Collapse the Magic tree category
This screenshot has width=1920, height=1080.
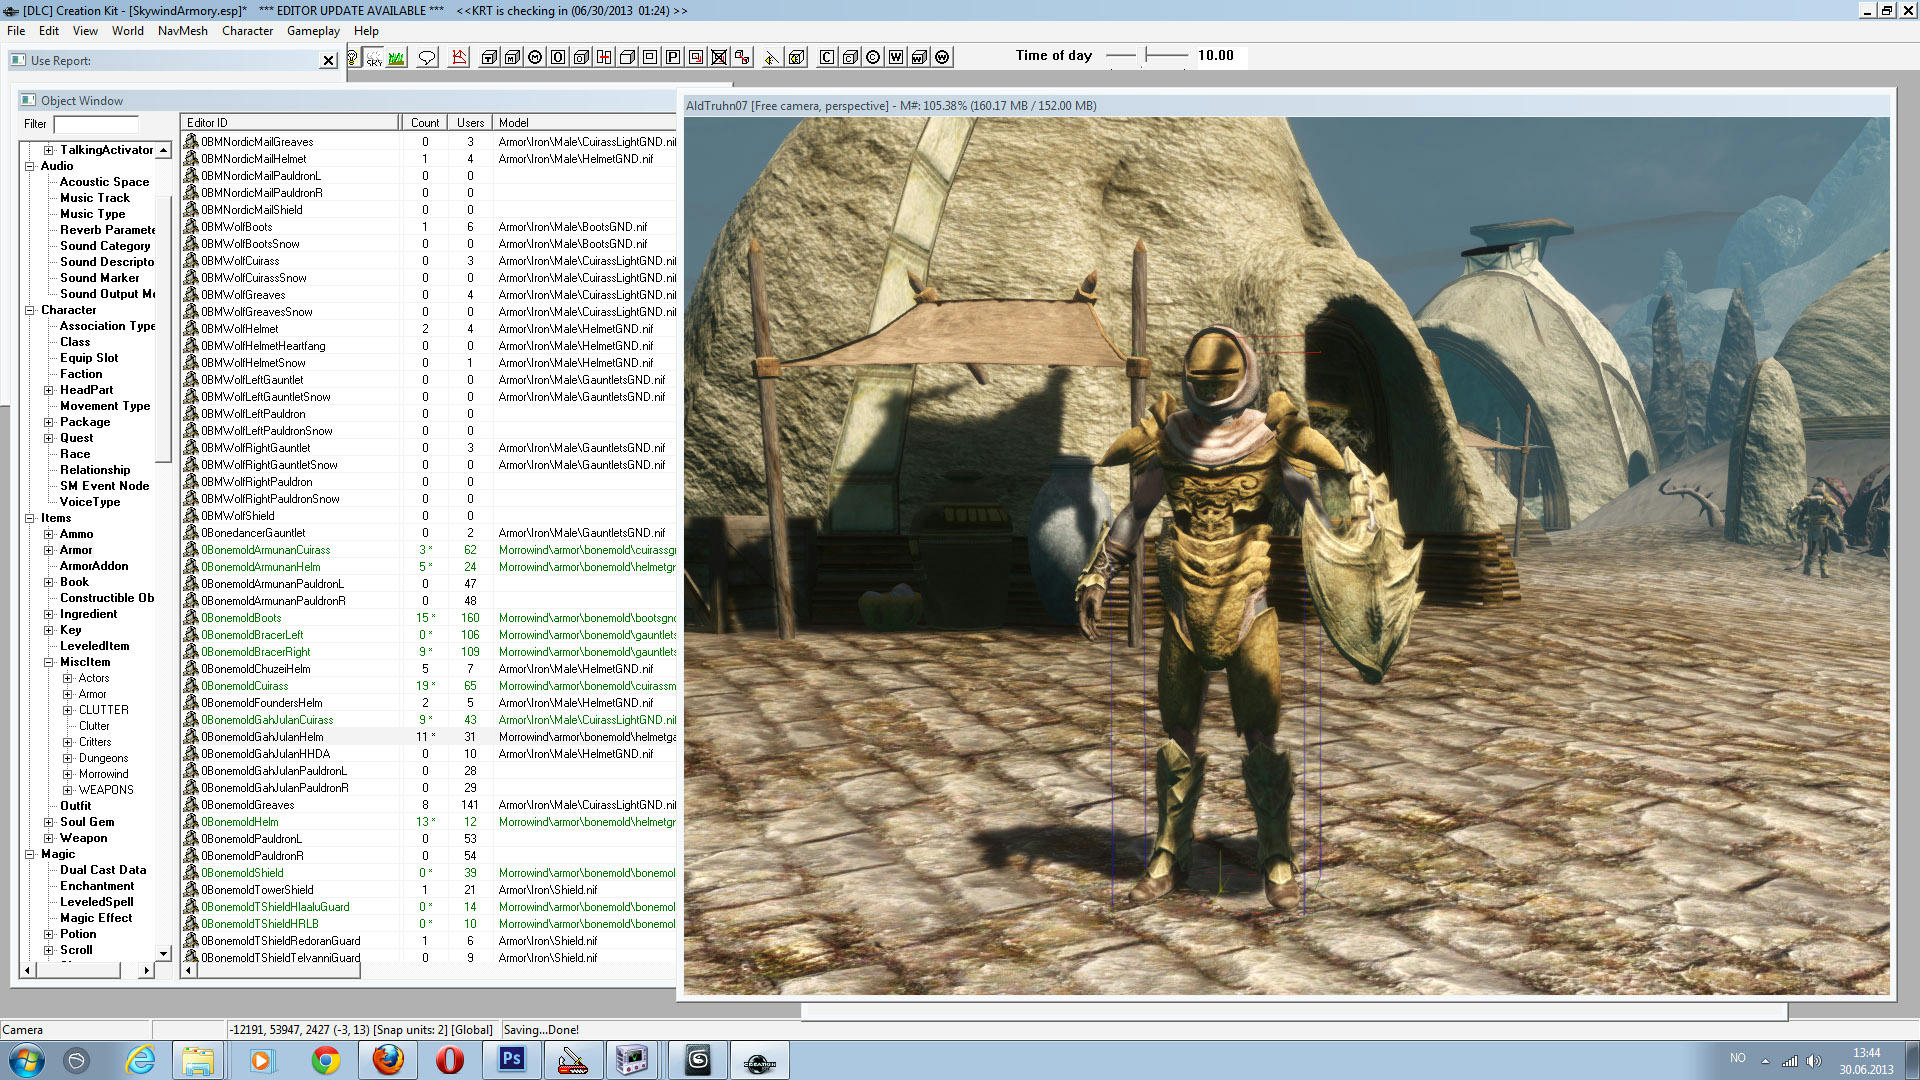(x=30, y=854)
